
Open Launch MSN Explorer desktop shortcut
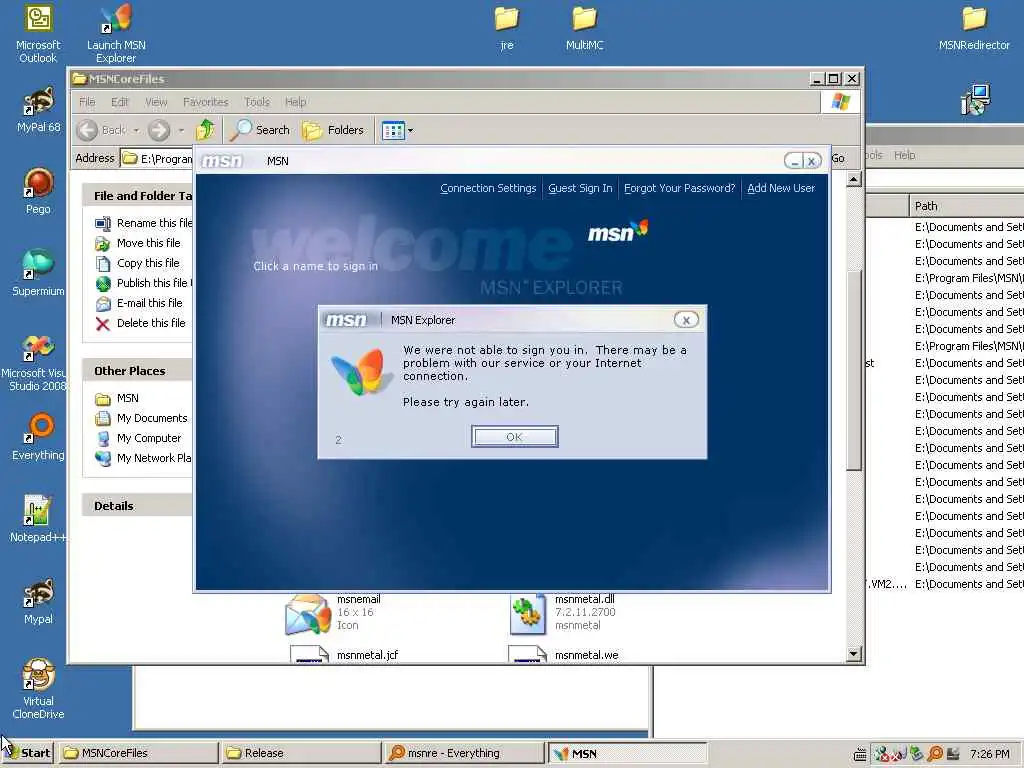pos(116,34)
